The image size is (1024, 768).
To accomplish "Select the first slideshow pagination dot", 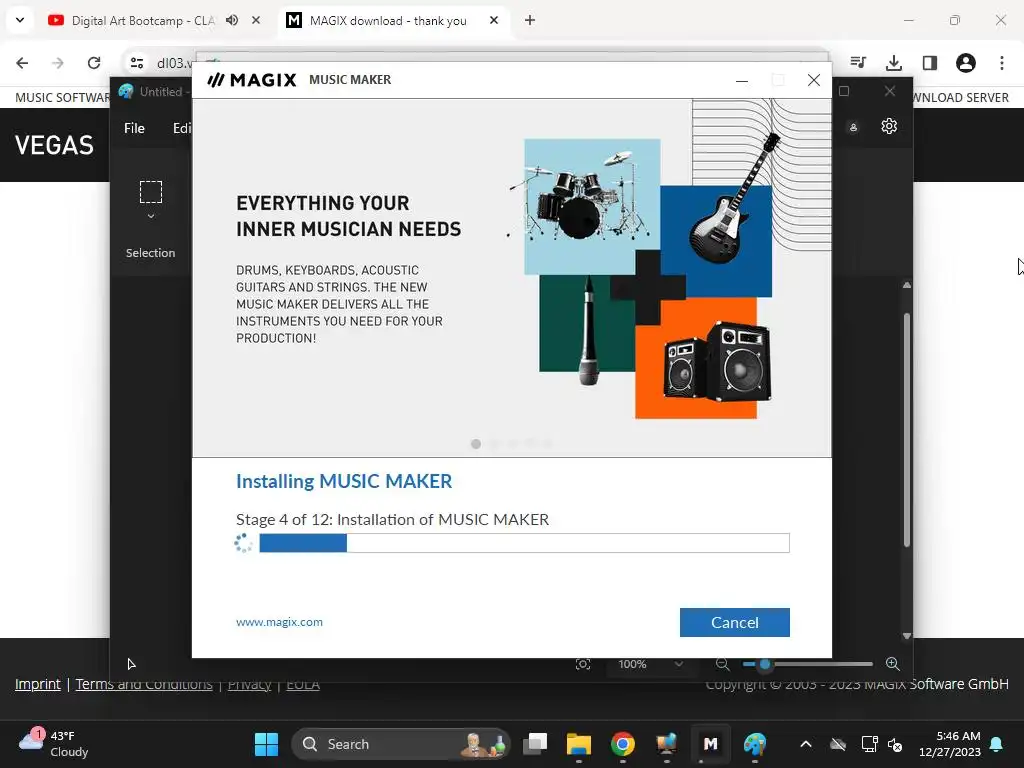I will (x=475, y=444).
